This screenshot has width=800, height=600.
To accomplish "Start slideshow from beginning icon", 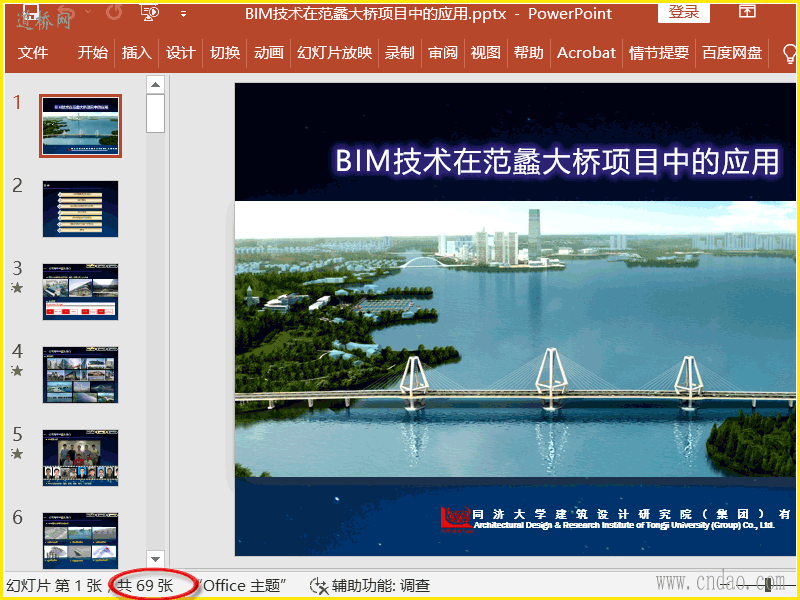I will tap(150, 13).
